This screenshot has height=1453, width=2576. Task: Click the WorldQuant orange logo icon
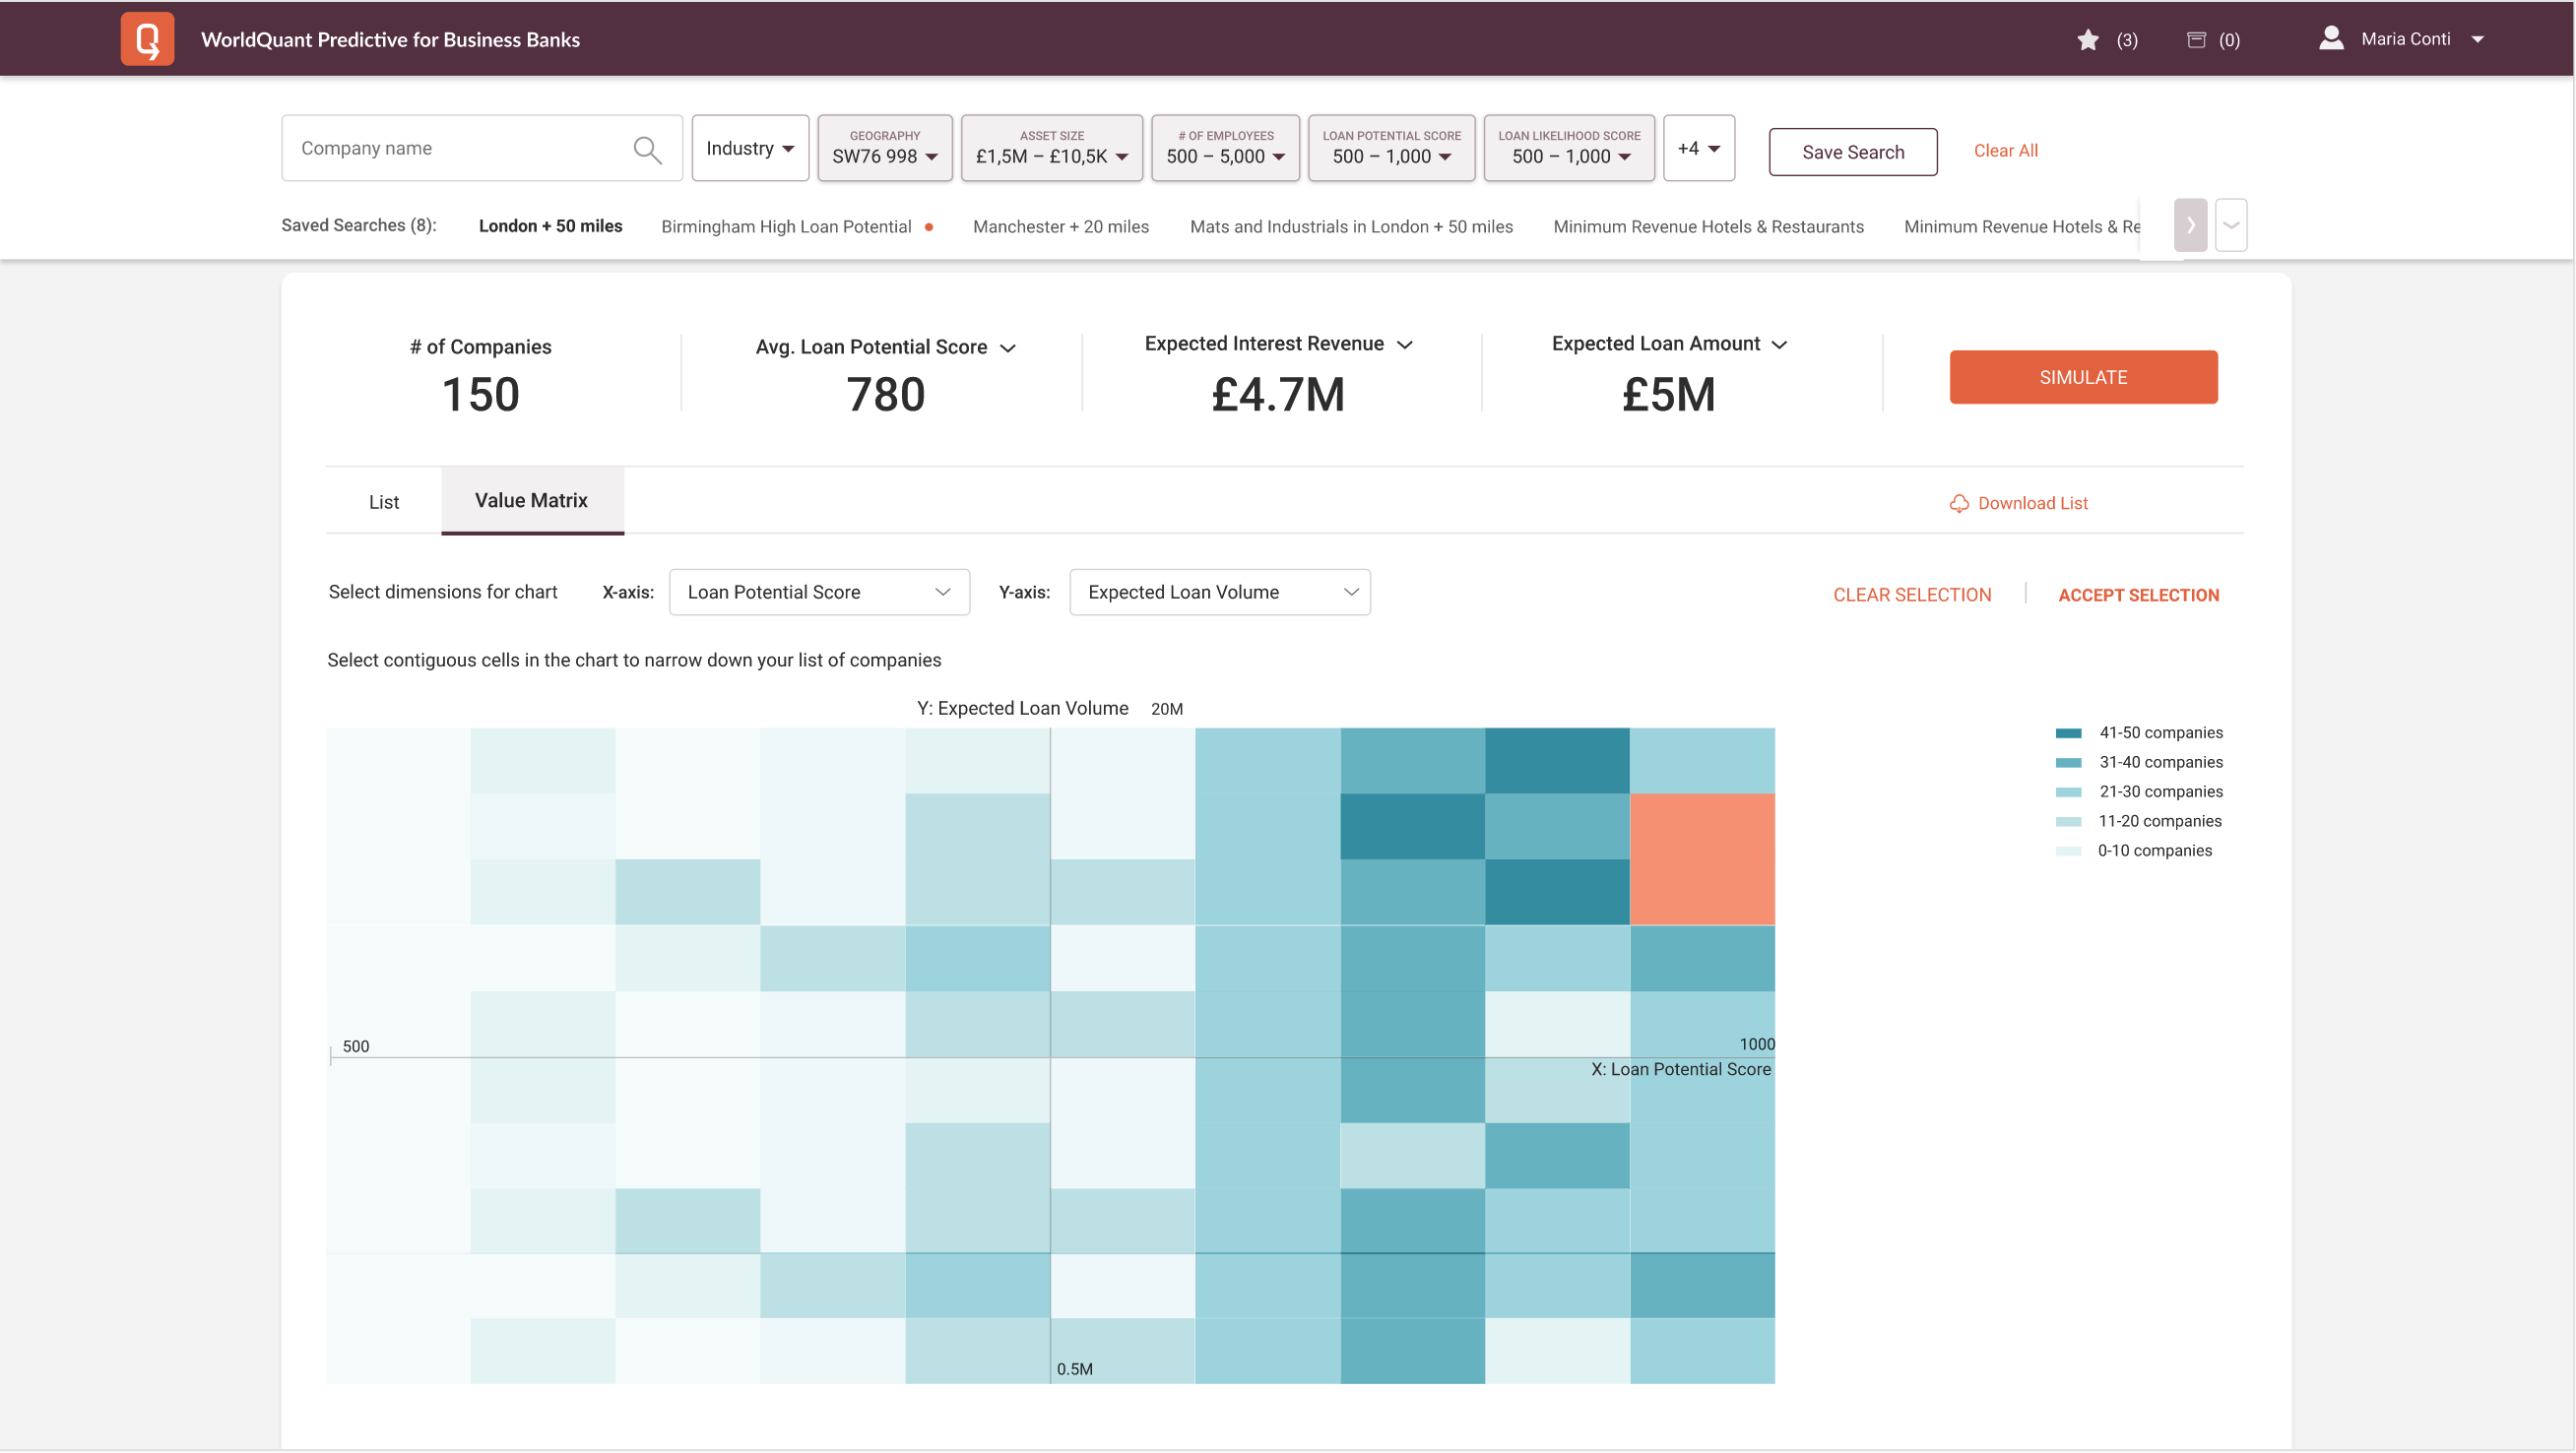click(x=147, y=39)
